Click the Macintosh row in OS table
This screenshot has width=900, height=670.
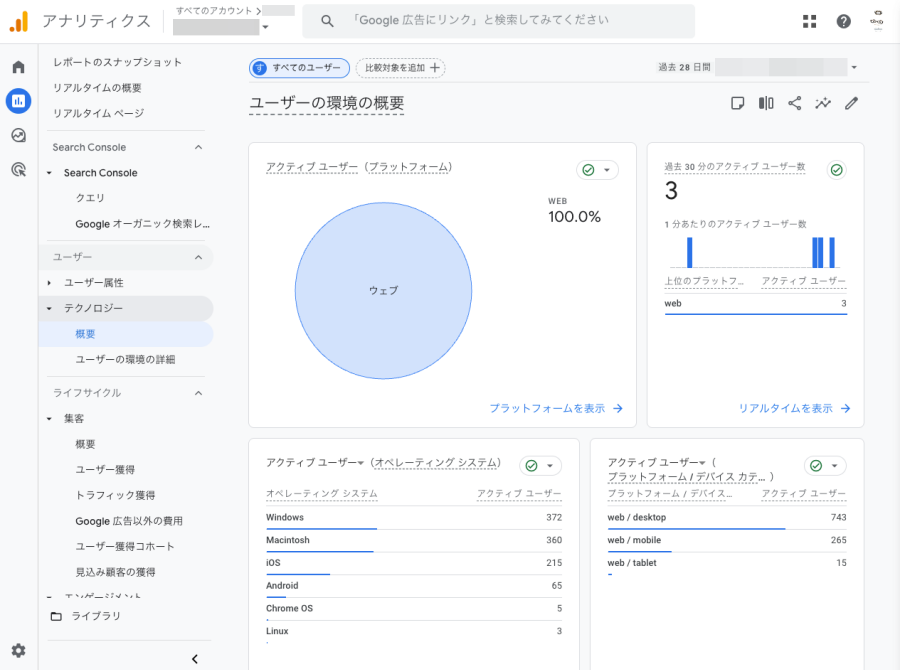click(x=414, y=540)
